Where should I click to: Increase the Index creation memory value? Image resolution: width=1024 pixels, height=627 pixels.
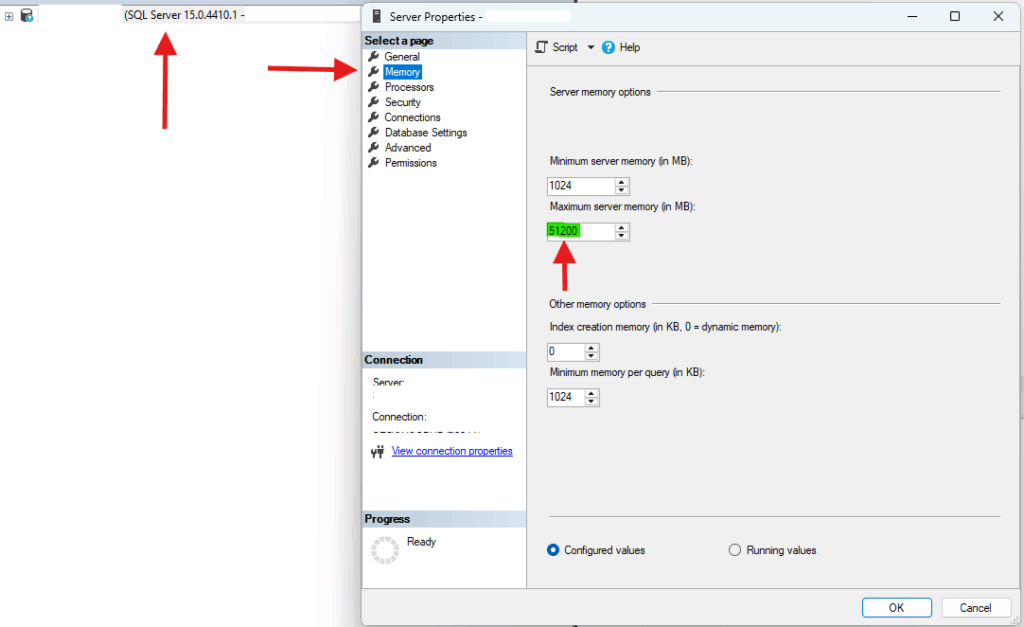tap(591, 348)
